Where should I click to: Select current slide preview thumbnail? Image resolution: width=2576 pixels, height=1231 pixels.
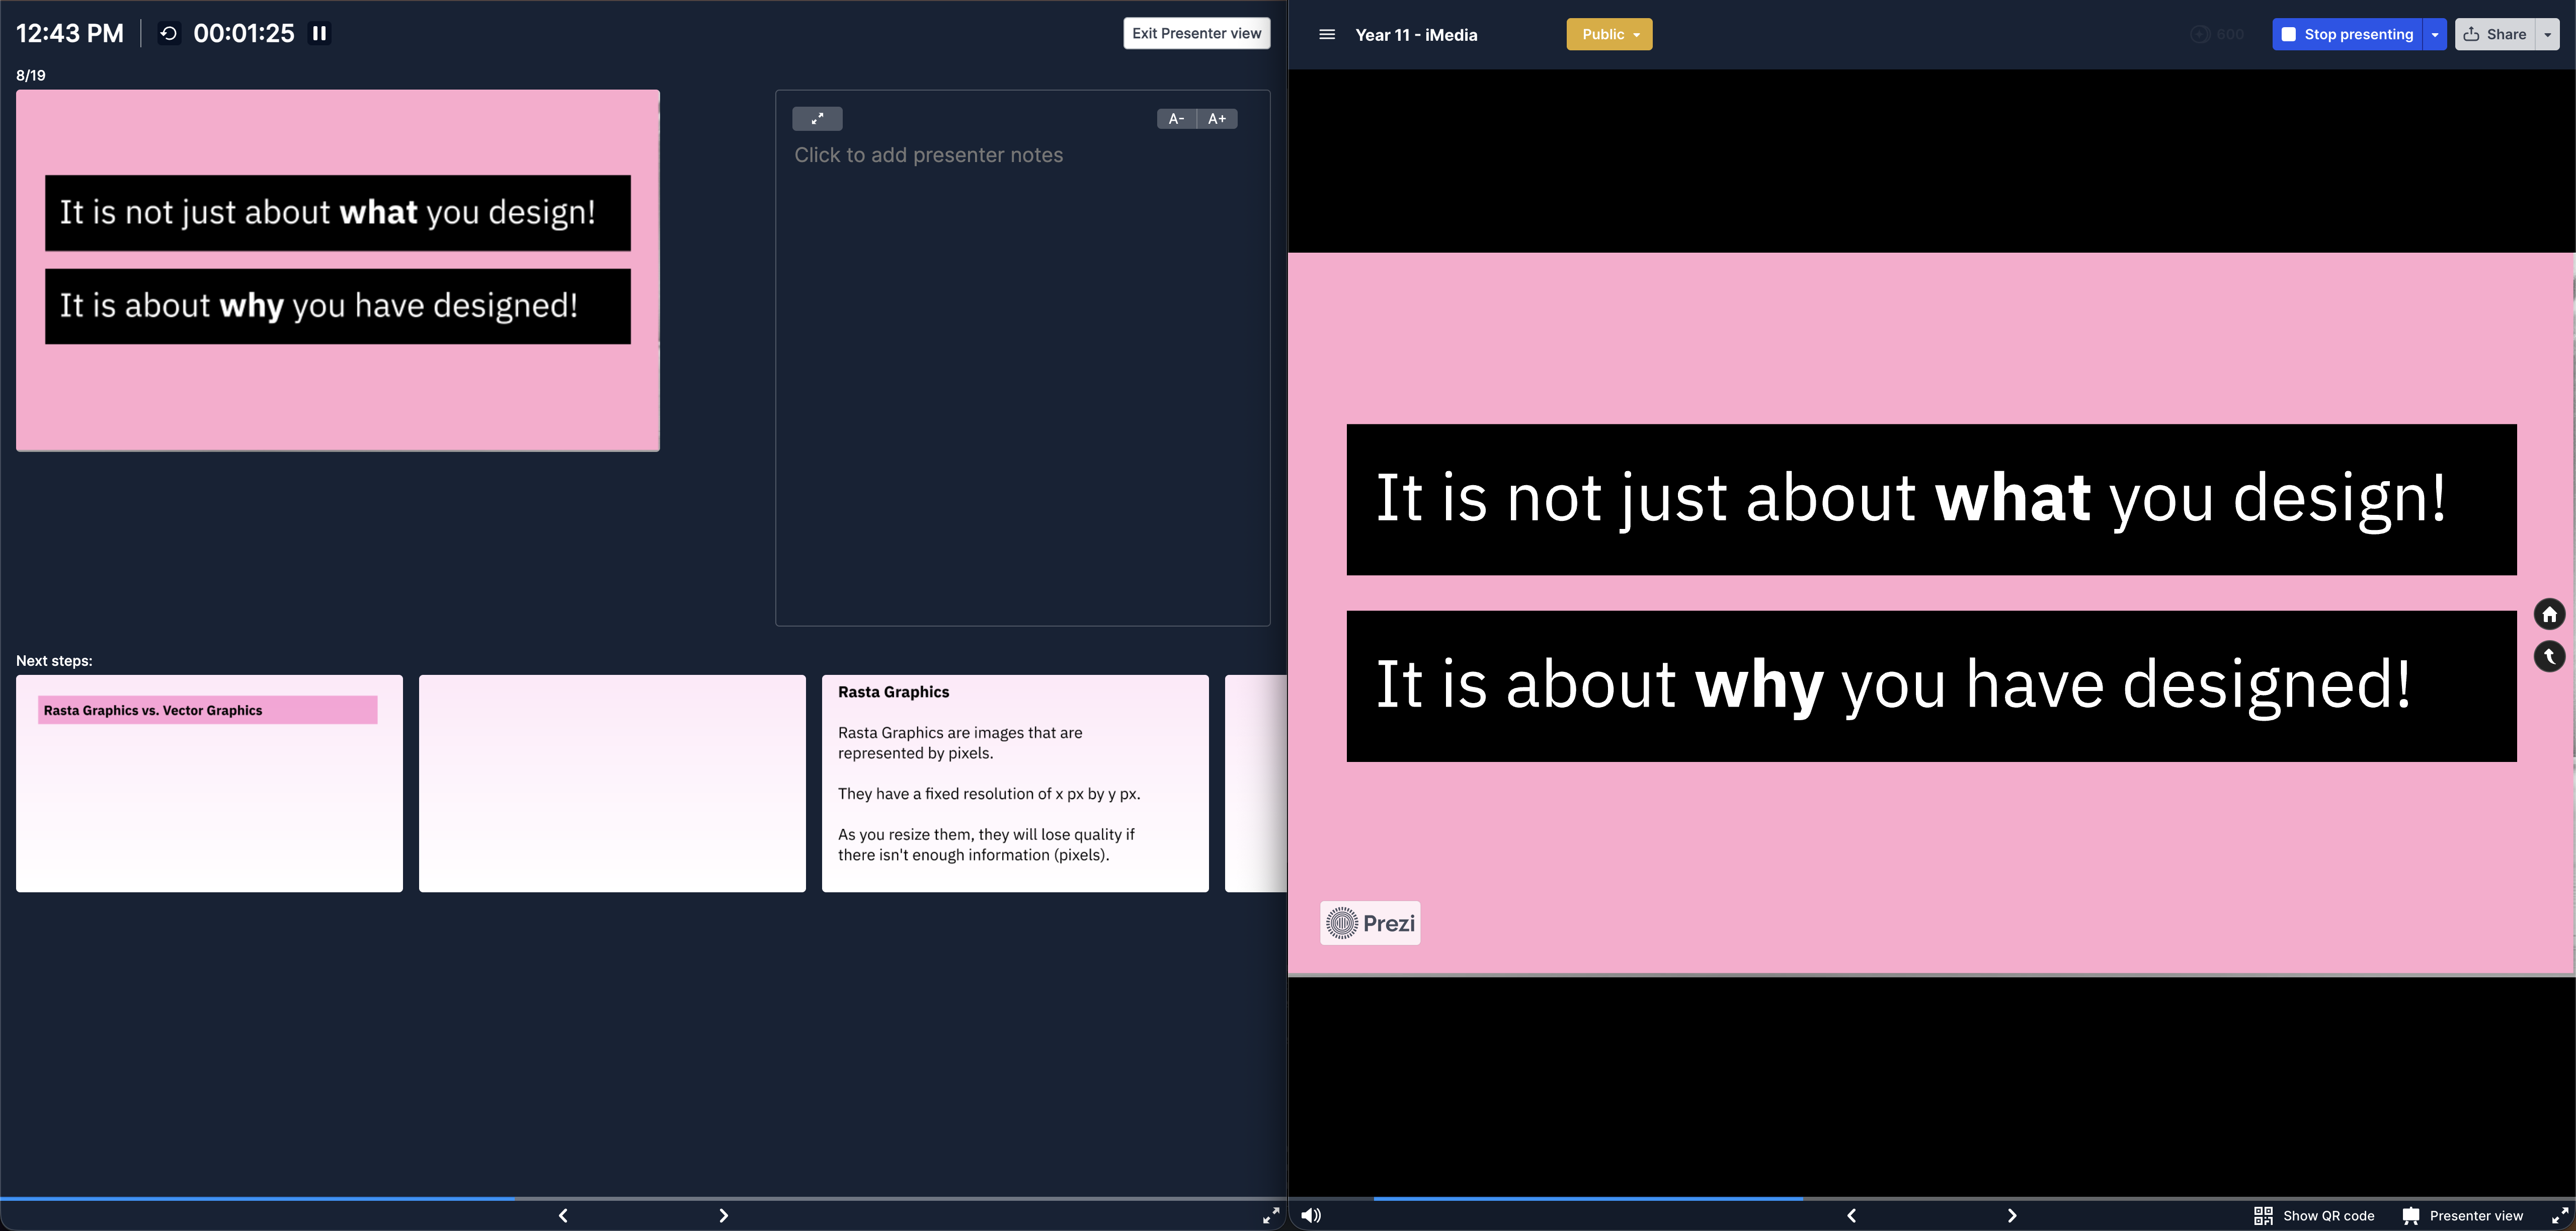(338, 270)
